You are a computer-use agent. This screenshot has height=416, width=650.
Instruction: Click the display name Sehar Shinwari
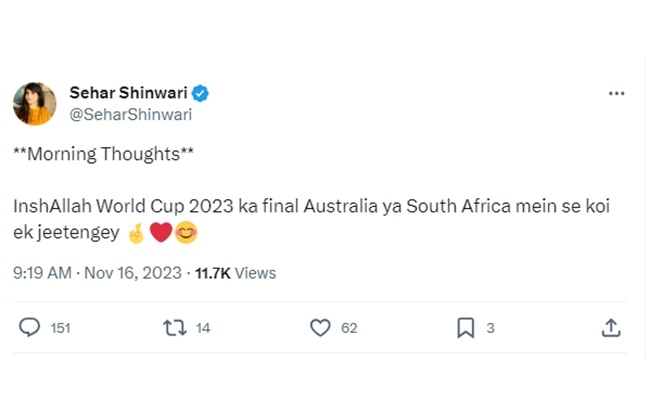click(x=128, y=93)
